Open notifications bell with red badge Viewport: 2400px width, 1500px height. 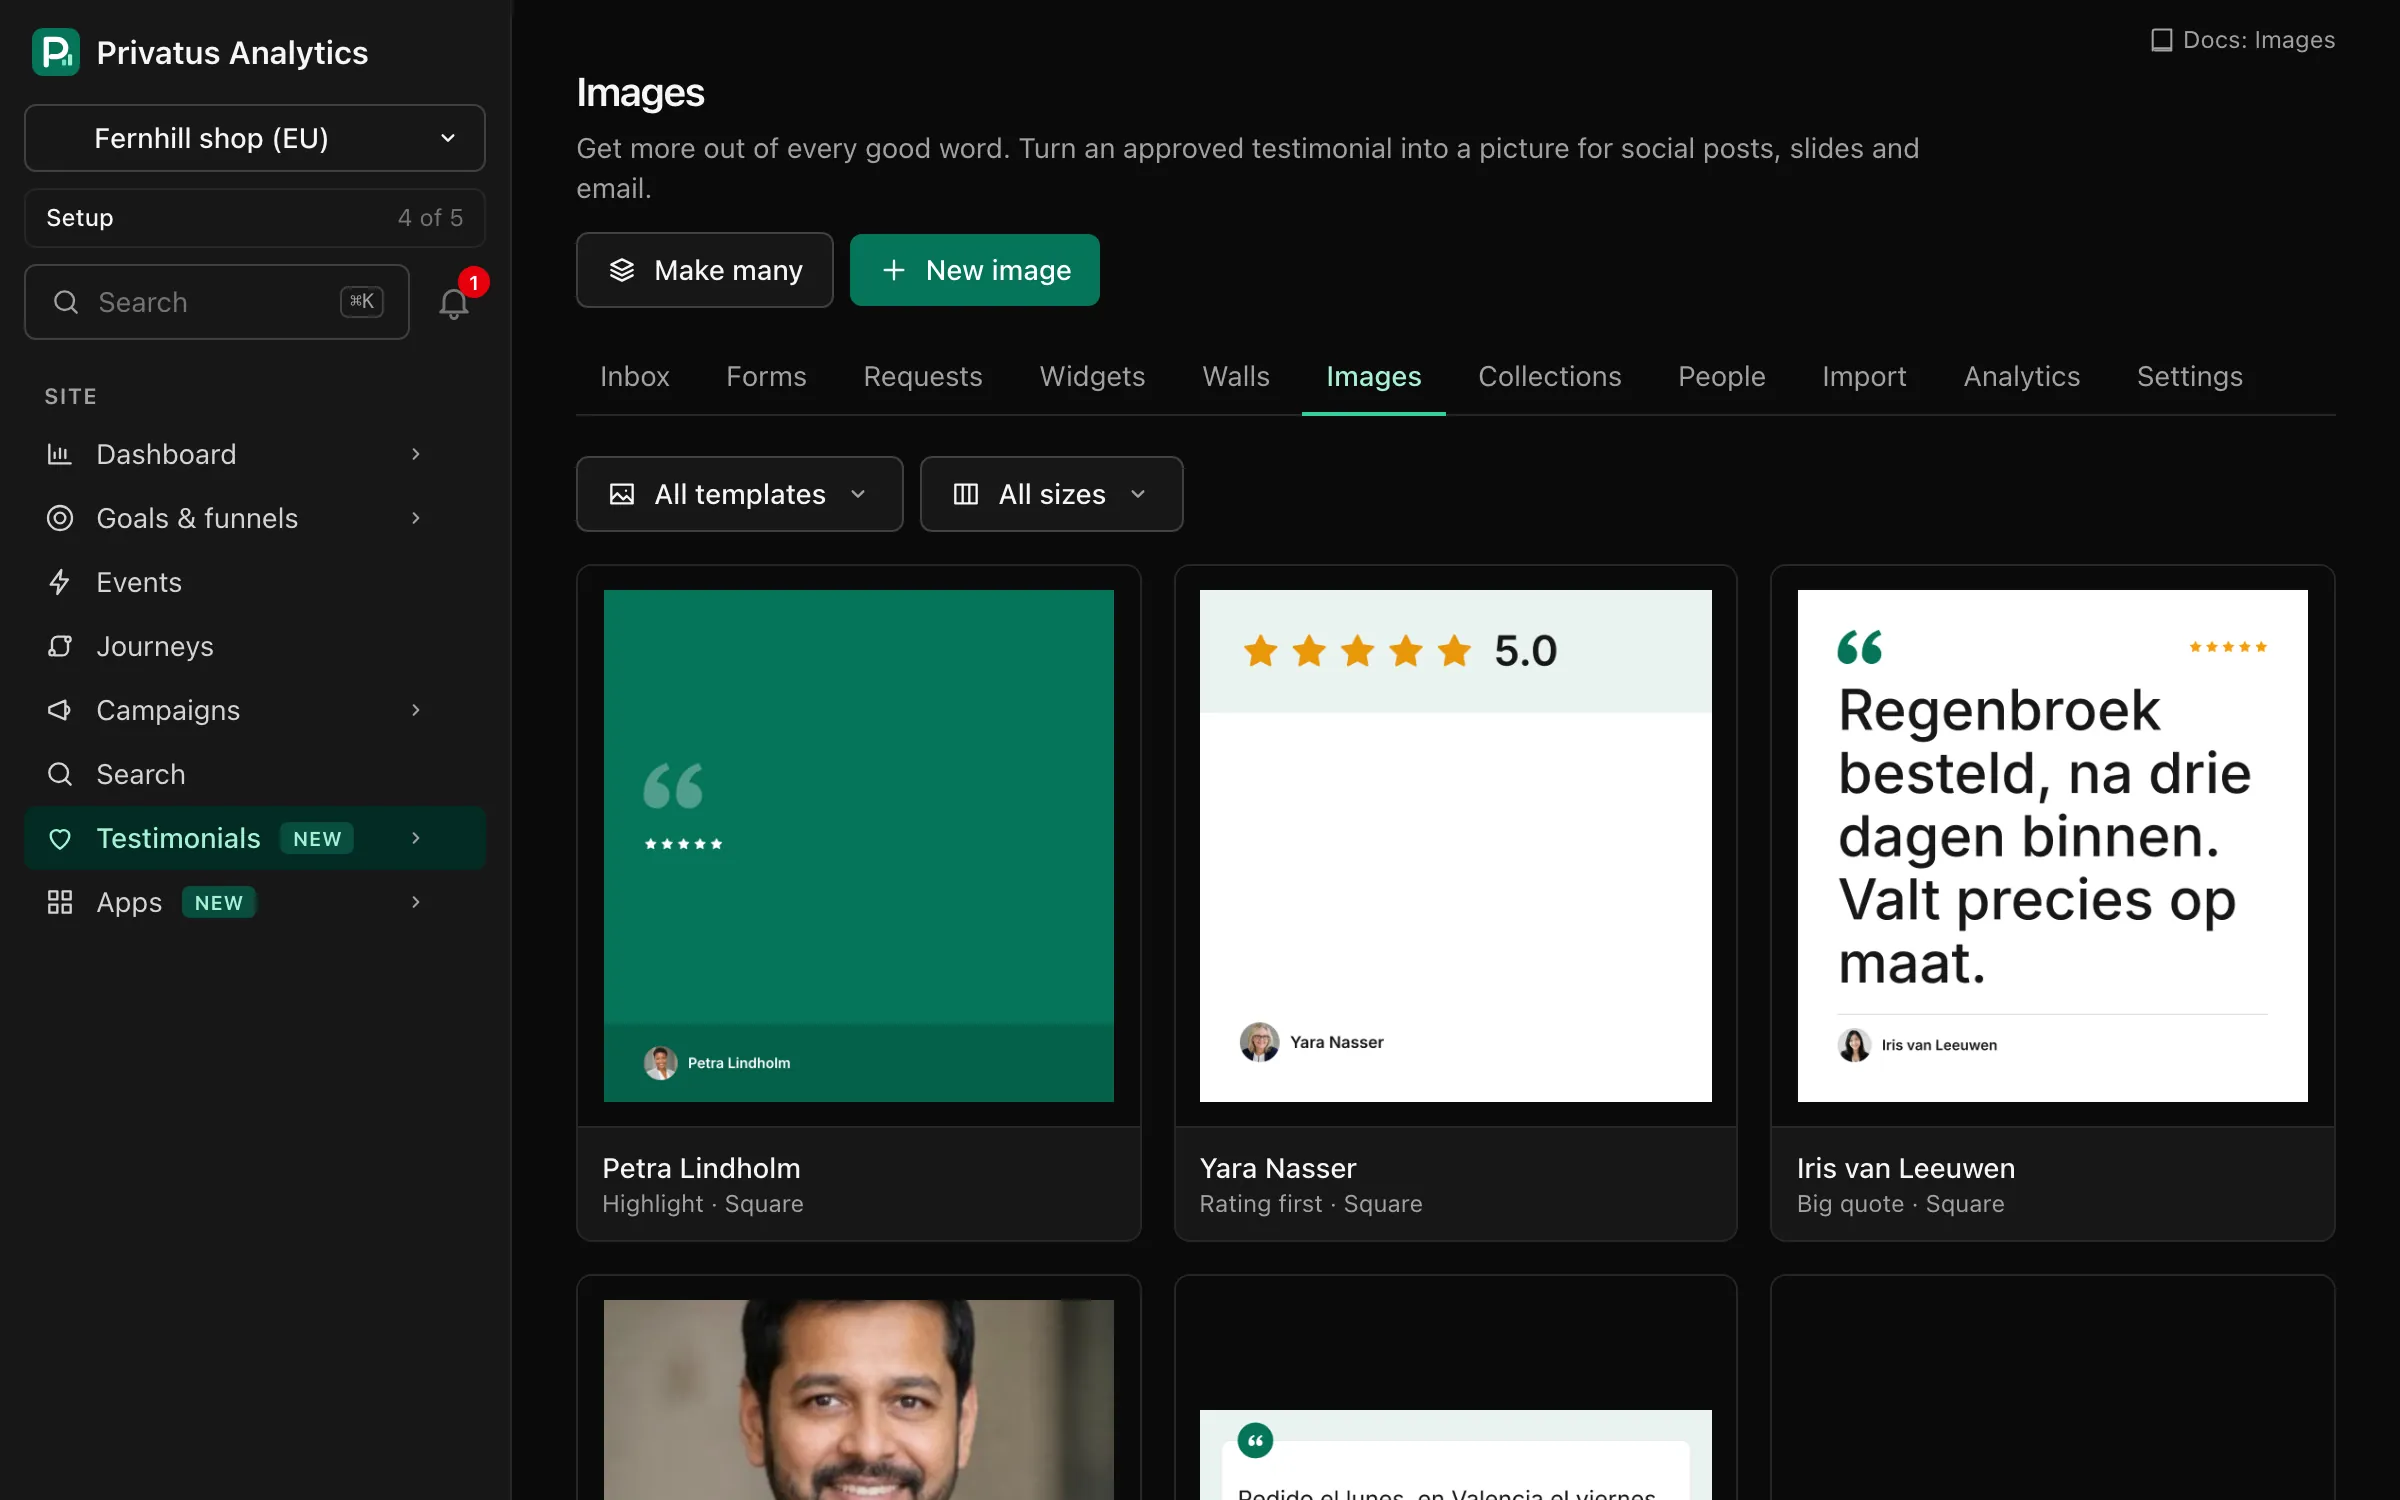click(454, 302)
